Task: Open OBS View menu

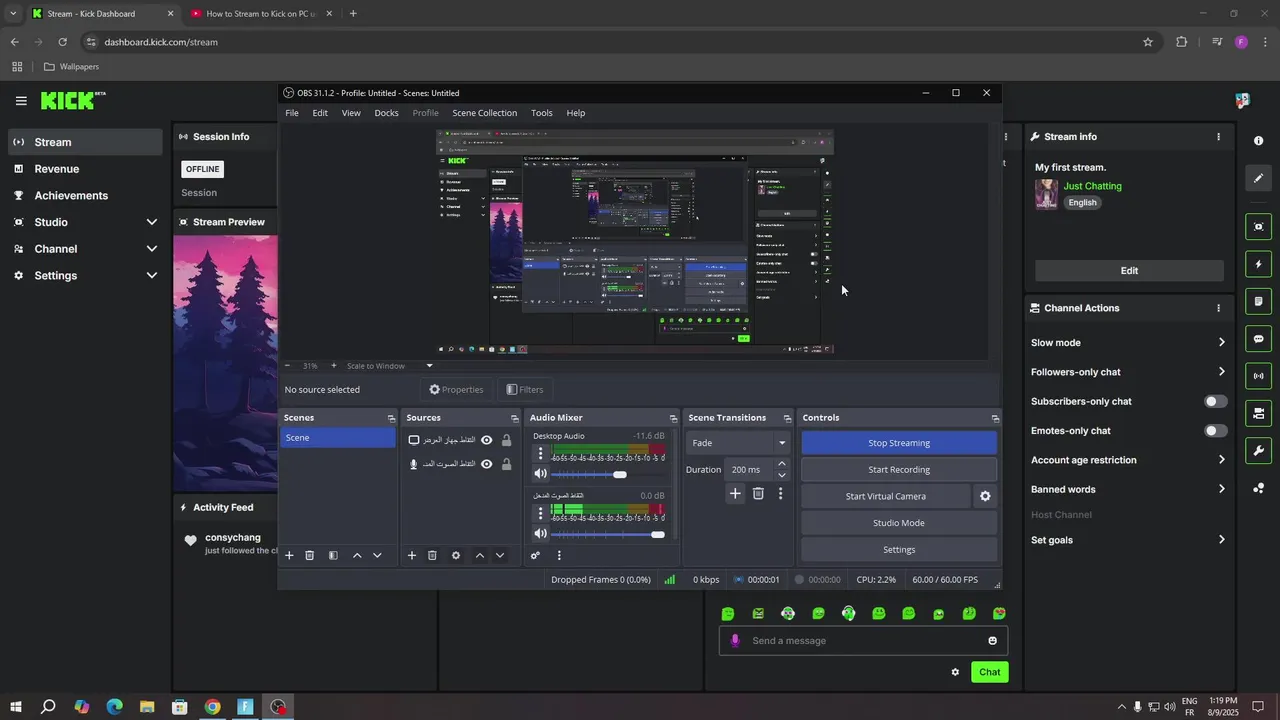Action: (351, 113)
